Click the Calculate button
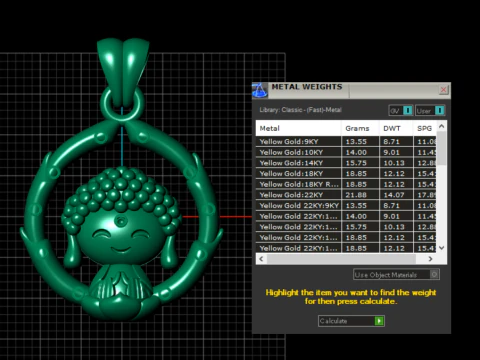480x360 pixels. (x=351, y=321)
